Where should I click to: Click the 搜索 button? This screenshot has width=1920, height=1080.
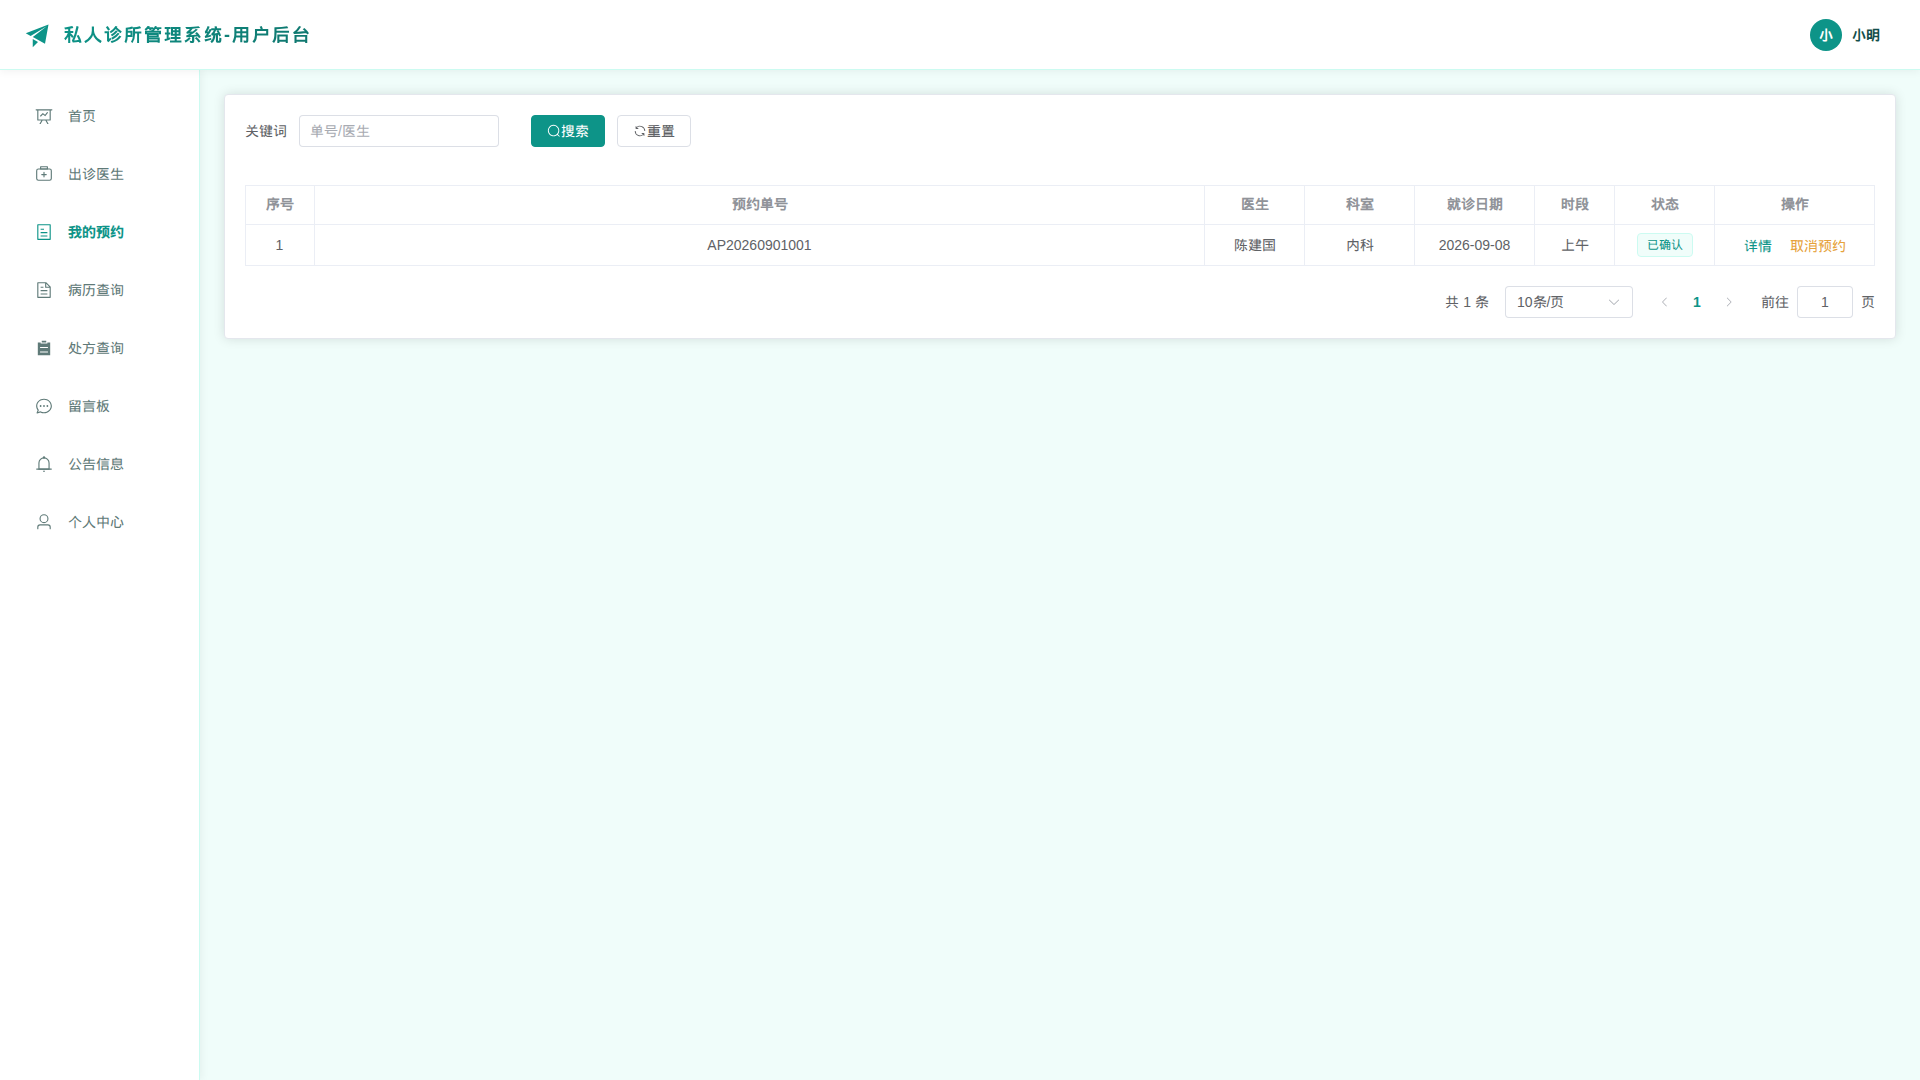[x=568, y=131]
